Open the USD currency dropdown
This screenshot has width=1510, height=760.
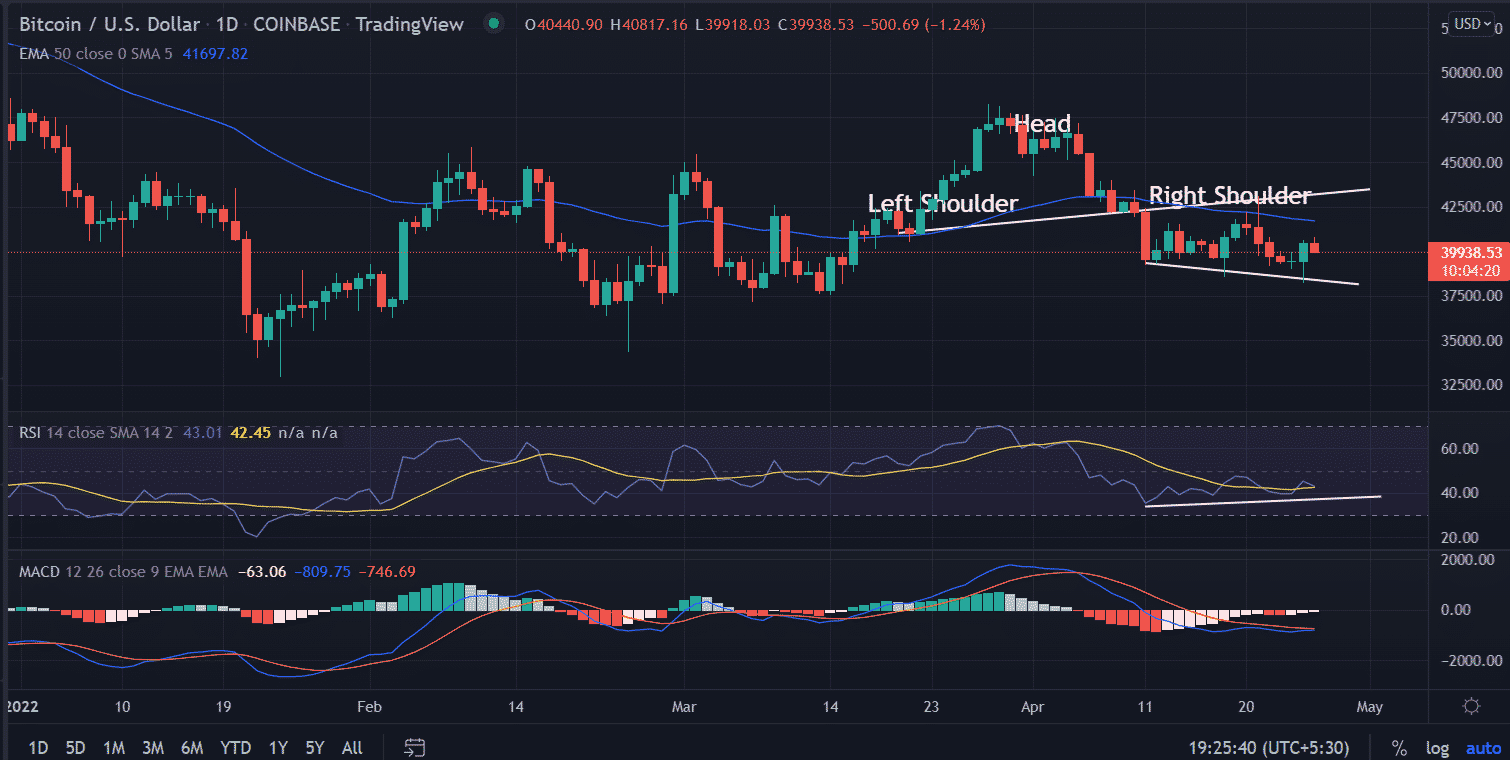coord(1473,24)
